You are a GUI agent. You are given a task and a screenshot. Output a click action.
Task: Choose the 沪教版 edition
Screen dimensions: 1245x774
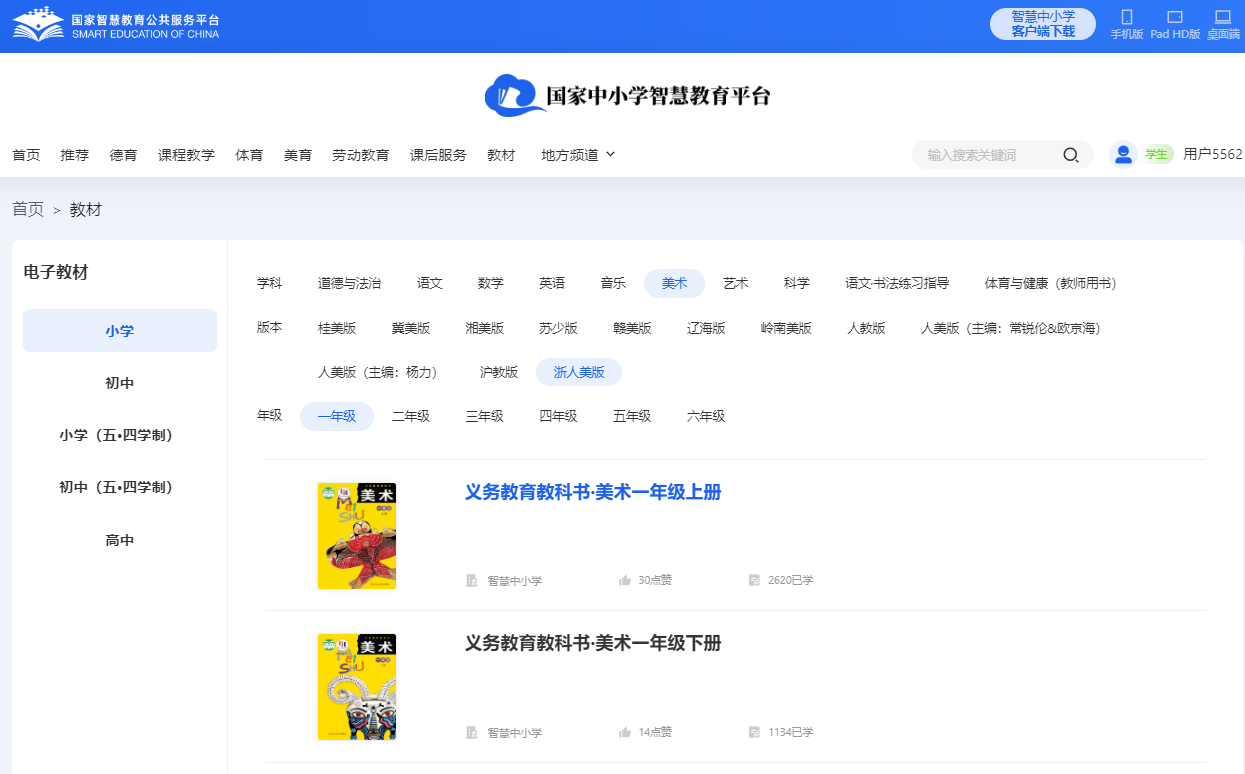click(x=499, y=372)
